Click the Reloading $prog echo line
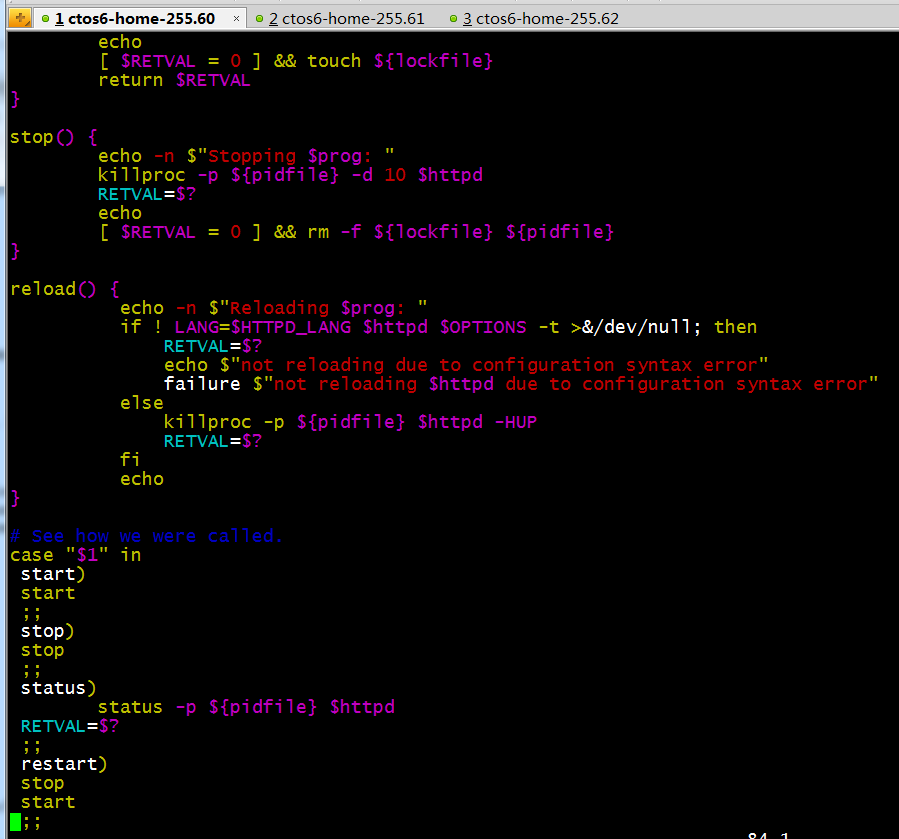 click(x=274, y=308)
